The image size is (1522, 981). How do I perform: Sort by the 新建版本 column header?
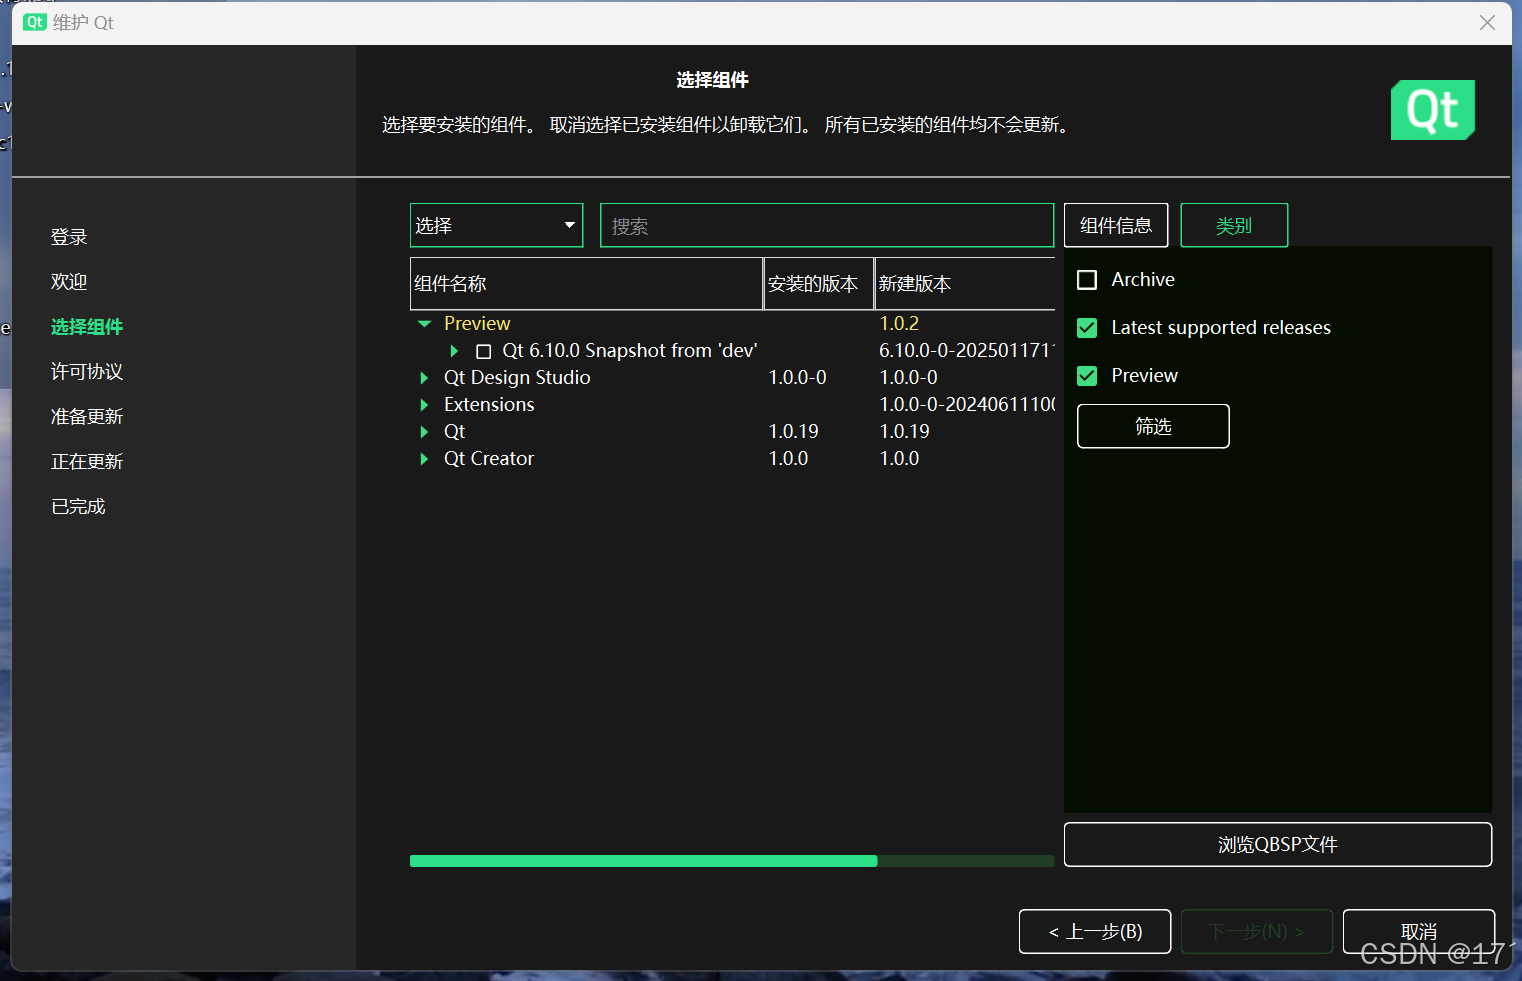click(965, 284)
